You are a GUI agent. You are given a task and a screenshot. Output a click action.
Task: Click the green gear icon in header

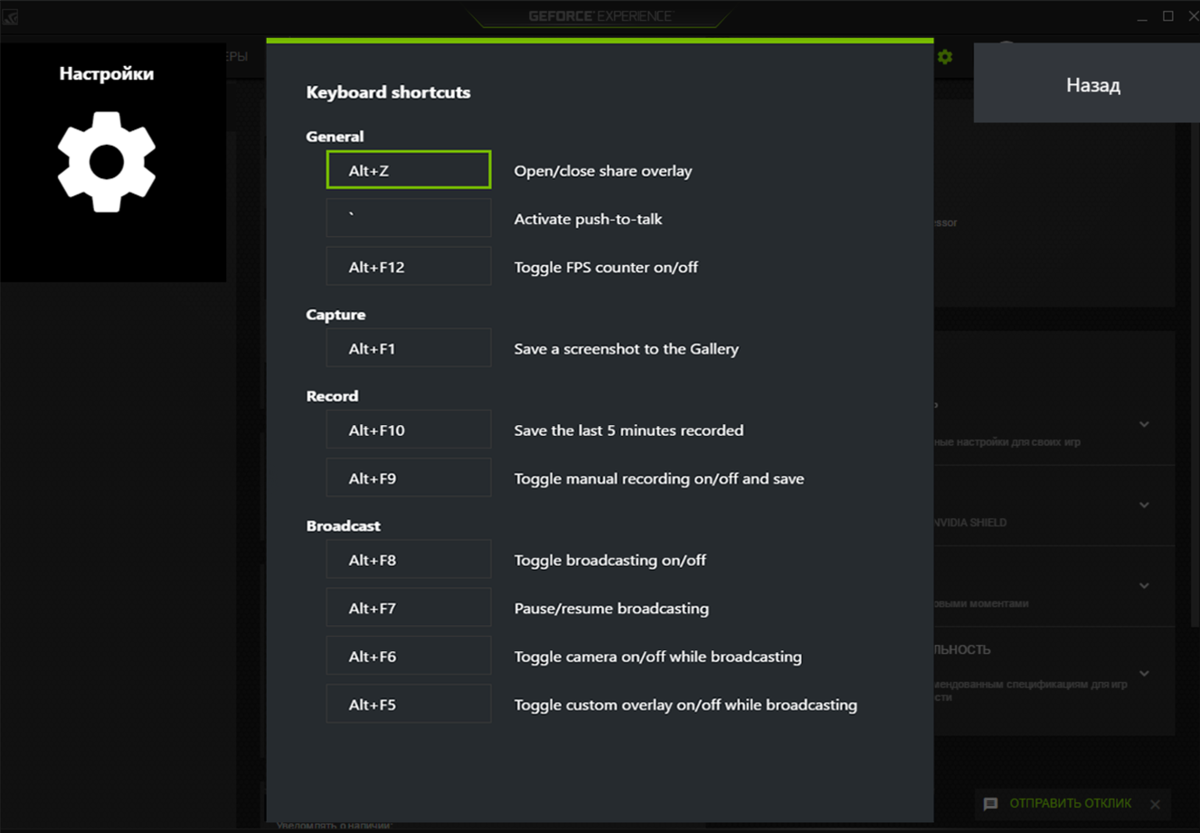point(945,57)
